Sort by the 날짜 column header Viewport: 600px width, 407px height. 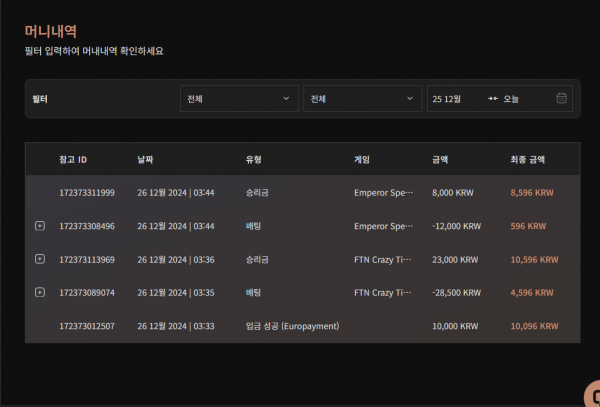pos(146,159)
